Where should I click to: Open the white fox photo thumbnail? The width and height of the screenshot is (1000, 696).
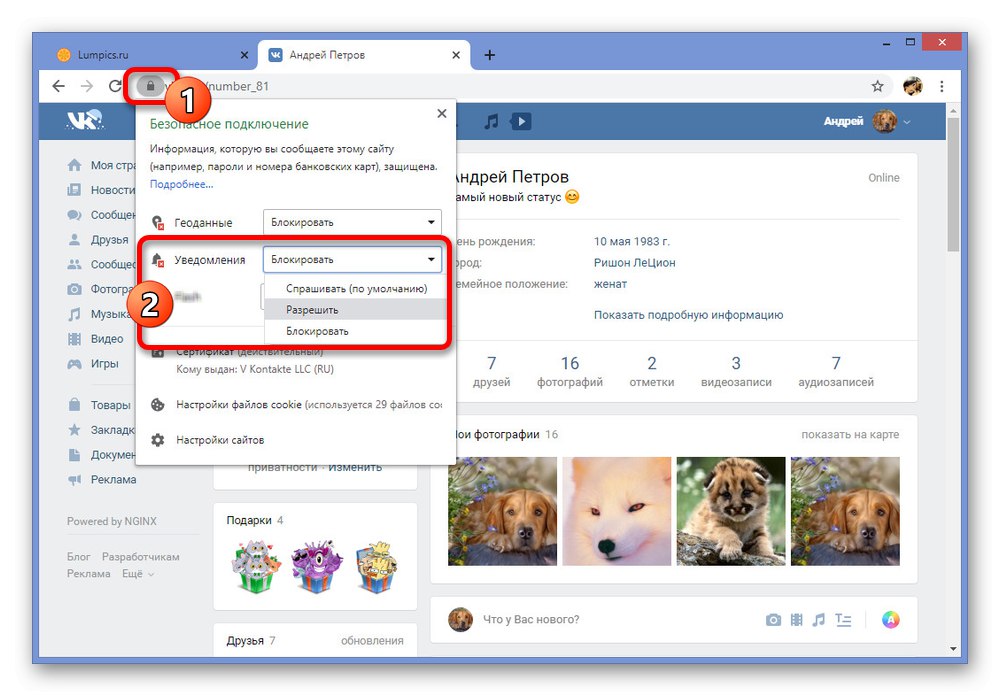tap(617, 511)
